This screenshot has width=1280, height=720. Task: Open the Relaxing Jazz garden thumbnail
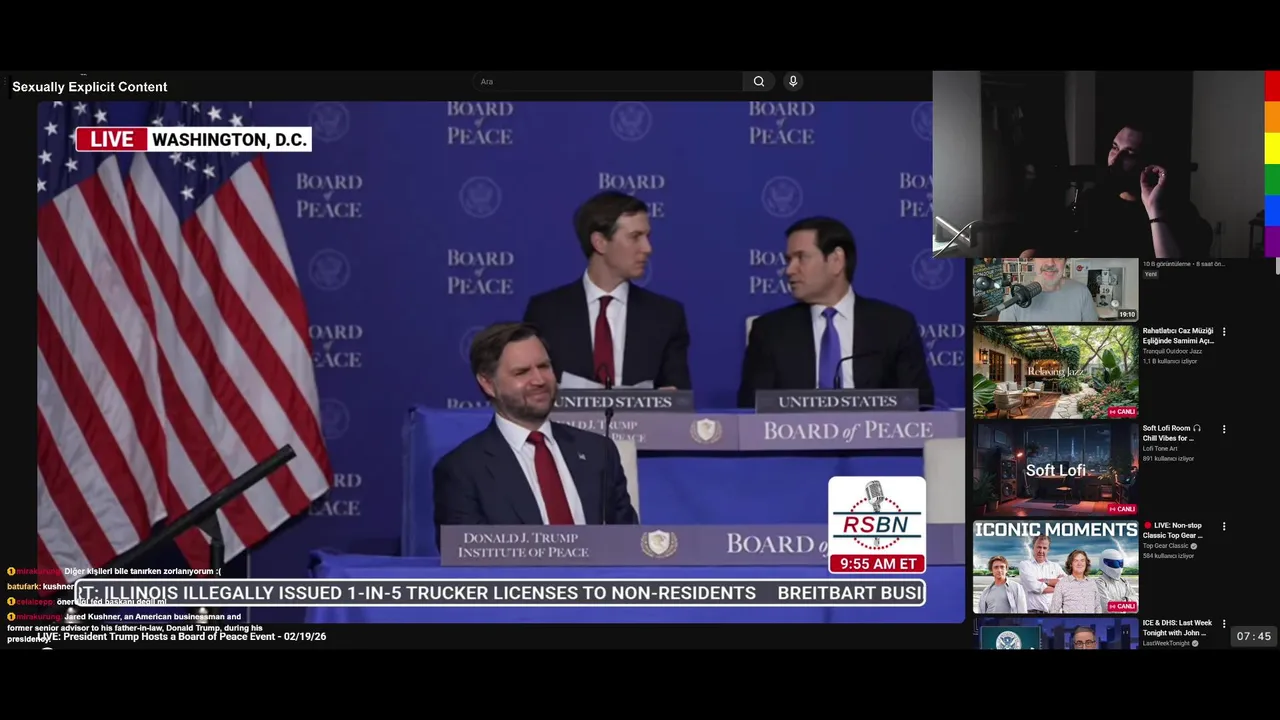pos(1055,372)
